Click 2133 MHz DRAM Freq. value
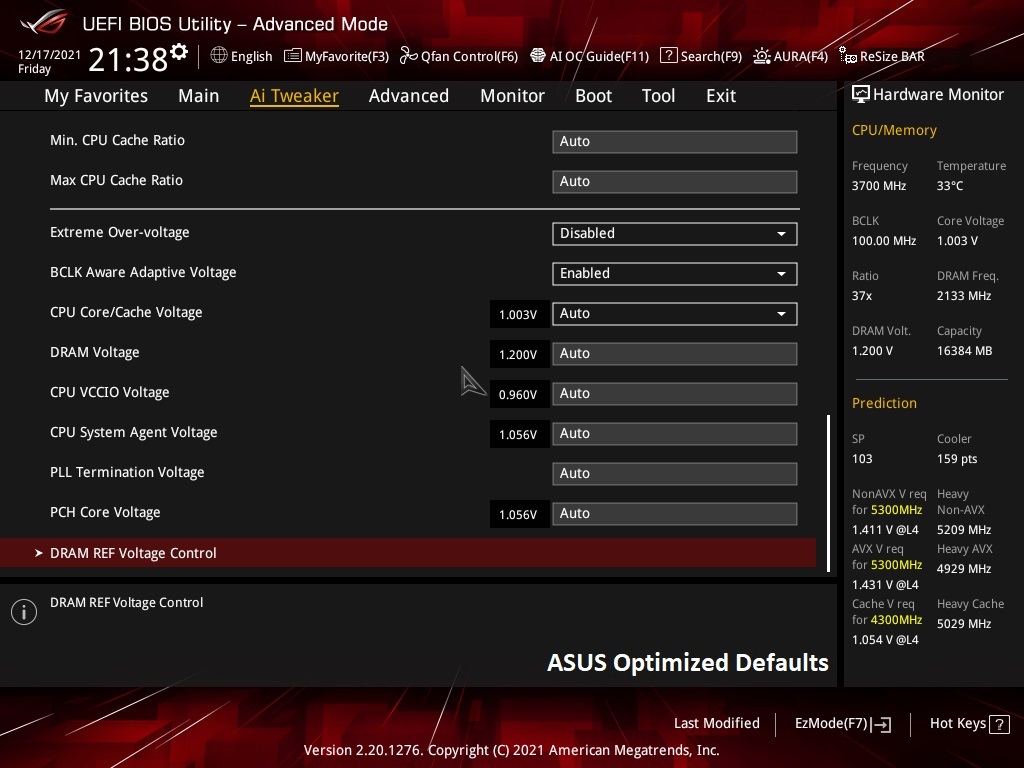The image size is (1024, 768). [x=964, y=296]
